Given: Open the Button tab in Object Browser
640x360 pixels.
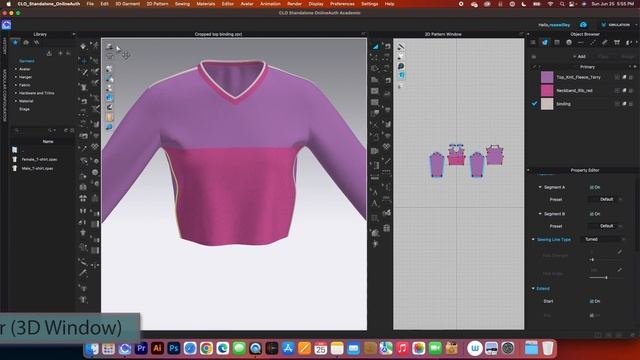Looking at the screenshot, I should point(569,42).
